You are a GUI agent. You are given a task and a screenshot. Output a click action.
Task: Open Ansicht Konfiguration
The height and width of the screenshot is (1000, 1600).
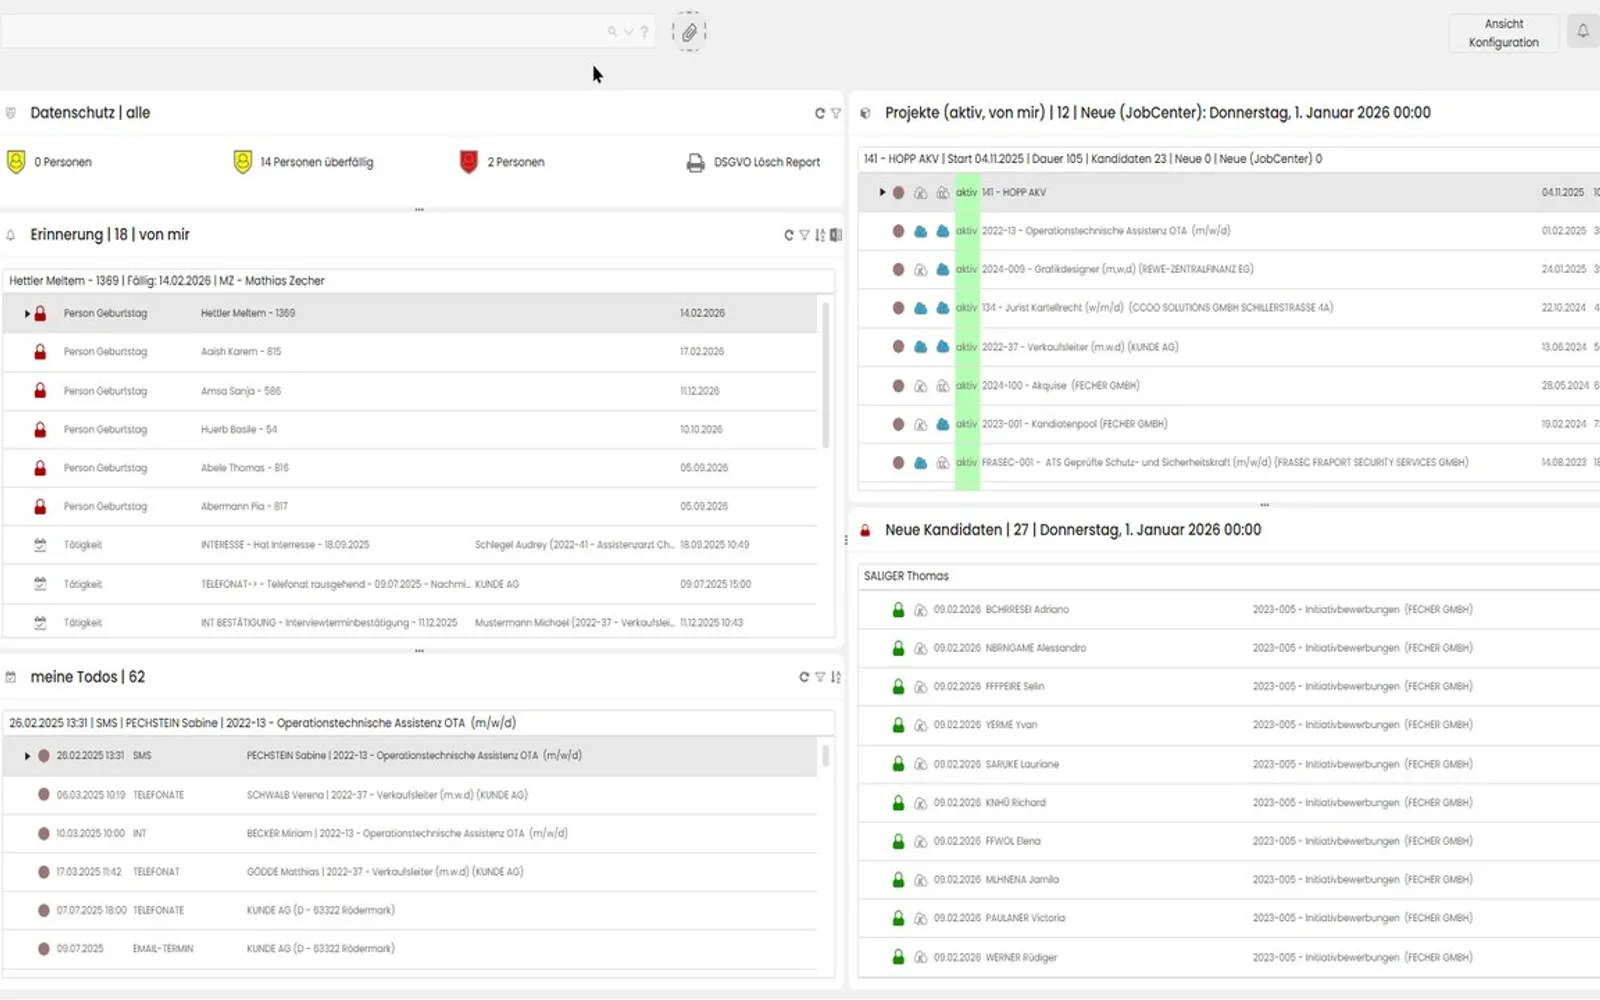click(x=1504, y=33)
